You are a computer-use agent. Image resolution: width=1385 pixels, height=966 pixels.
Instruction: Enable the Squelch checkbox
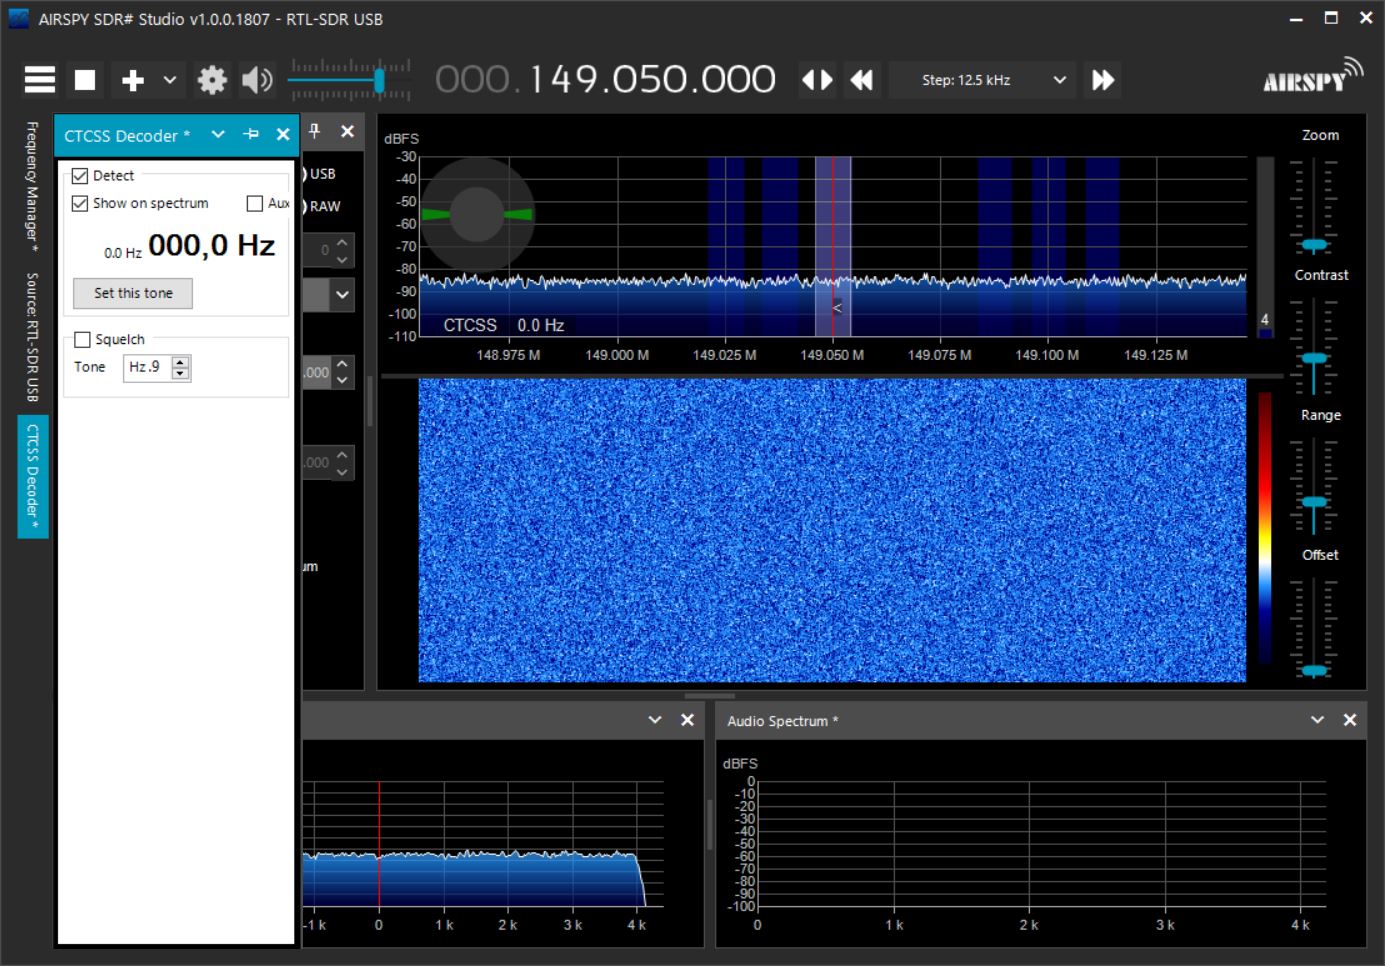point(83,340)
